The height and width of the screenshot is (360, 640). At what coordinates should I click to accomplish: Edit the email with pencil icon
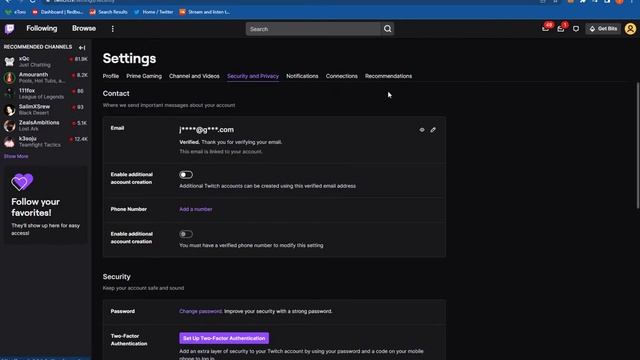click(433, 130)
